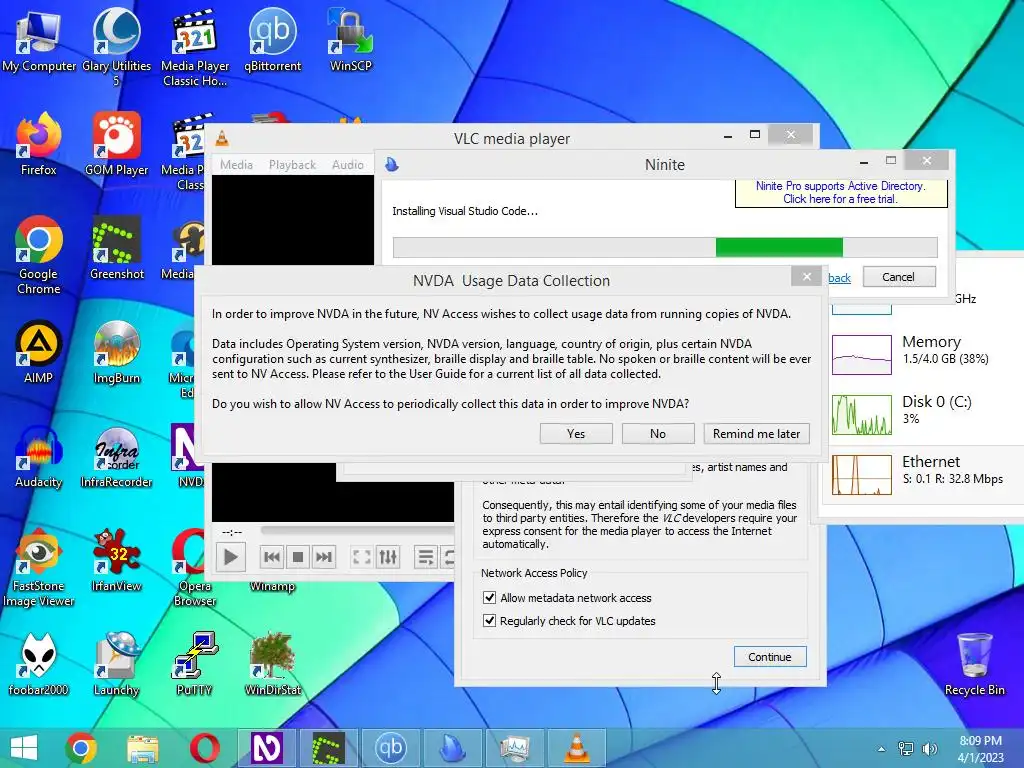Open qBittorrent desktop shortcut
1024x768 pixels.
[272, 40]
